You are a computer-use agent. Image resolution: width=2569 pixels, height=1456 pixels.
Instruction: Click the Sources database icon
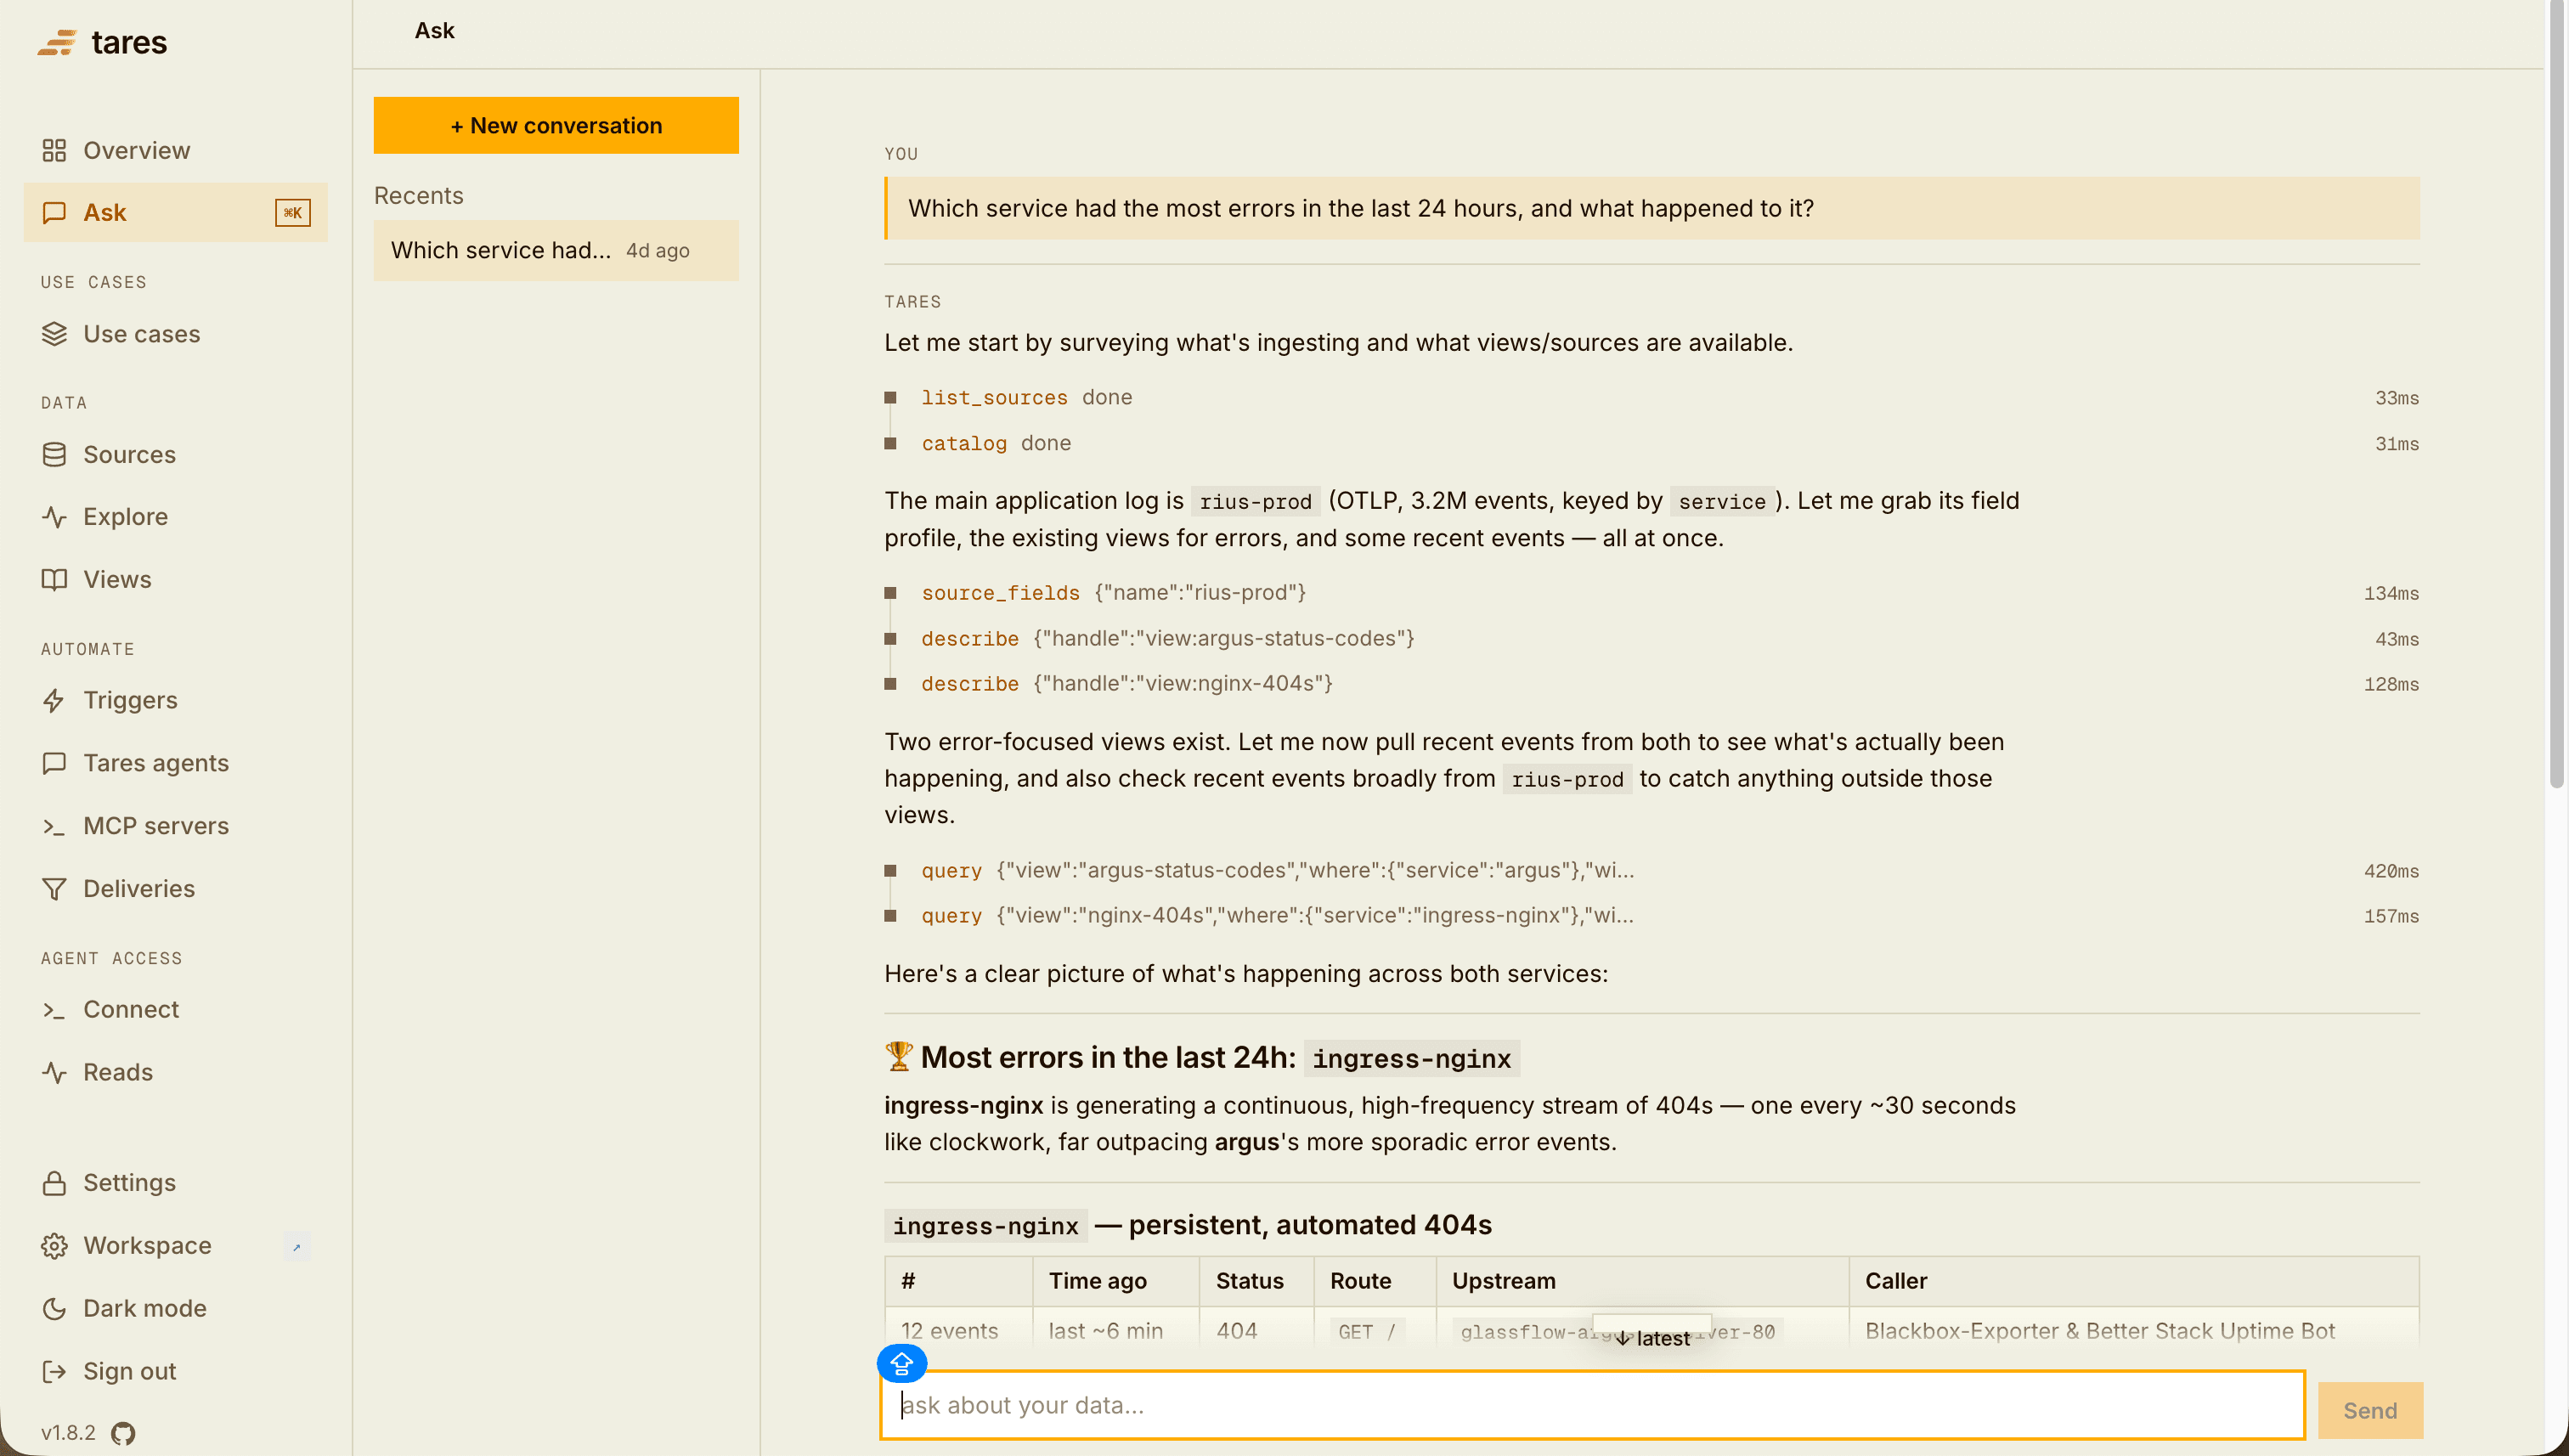pyautogui.click(x=54, y=454)
